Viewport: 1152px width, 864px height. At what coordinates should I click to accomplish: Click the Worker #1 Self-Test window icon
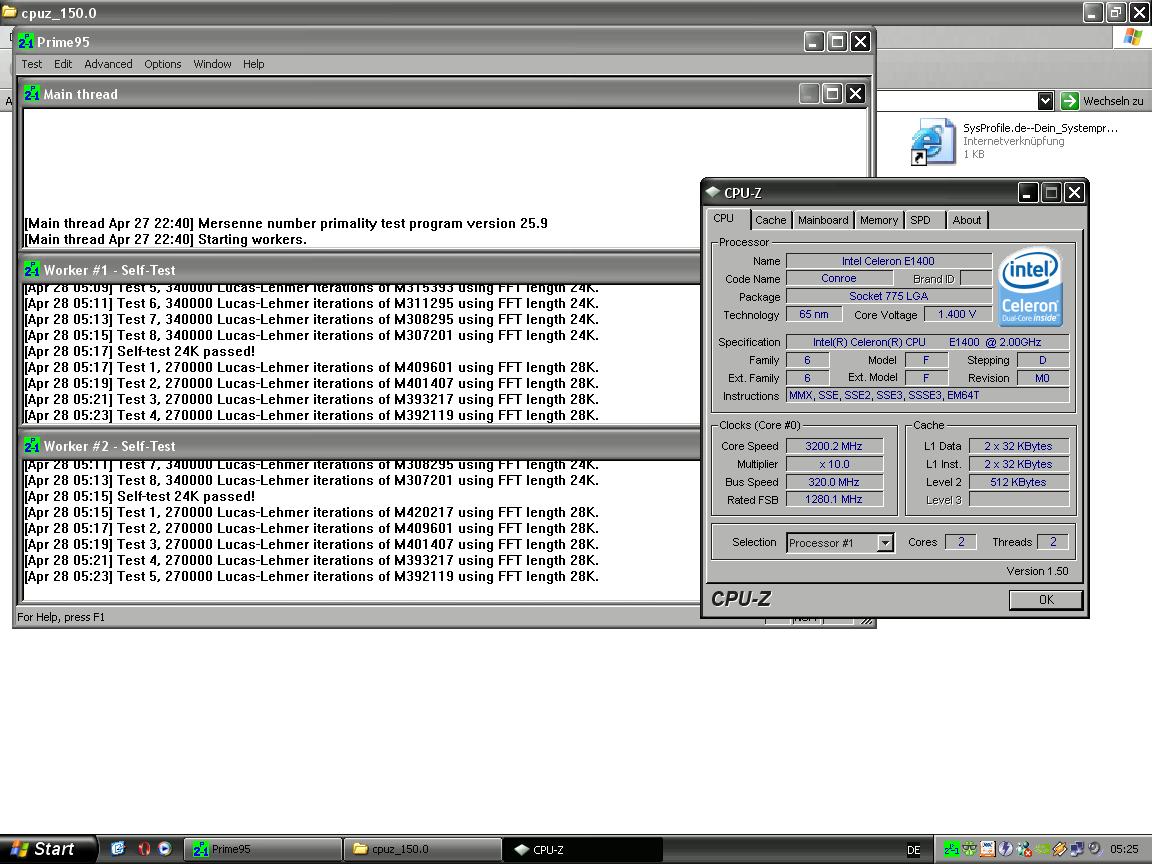point(32,270)
